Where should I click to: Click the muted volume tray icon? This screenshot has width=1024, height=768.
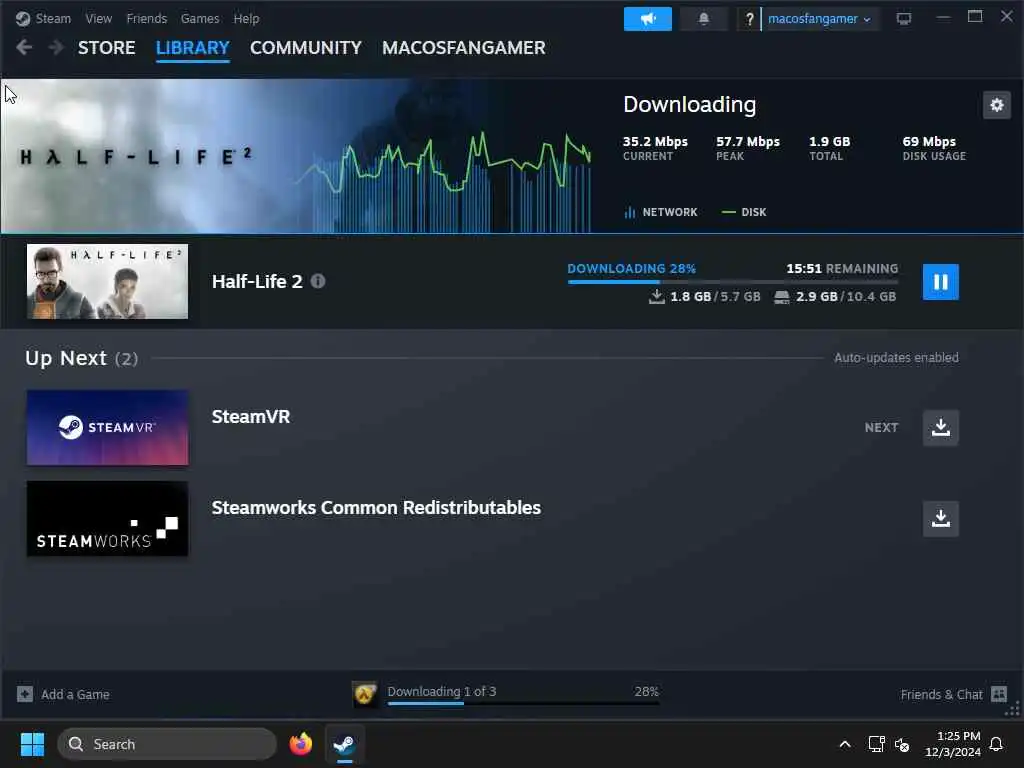click(x=902, y=744)
